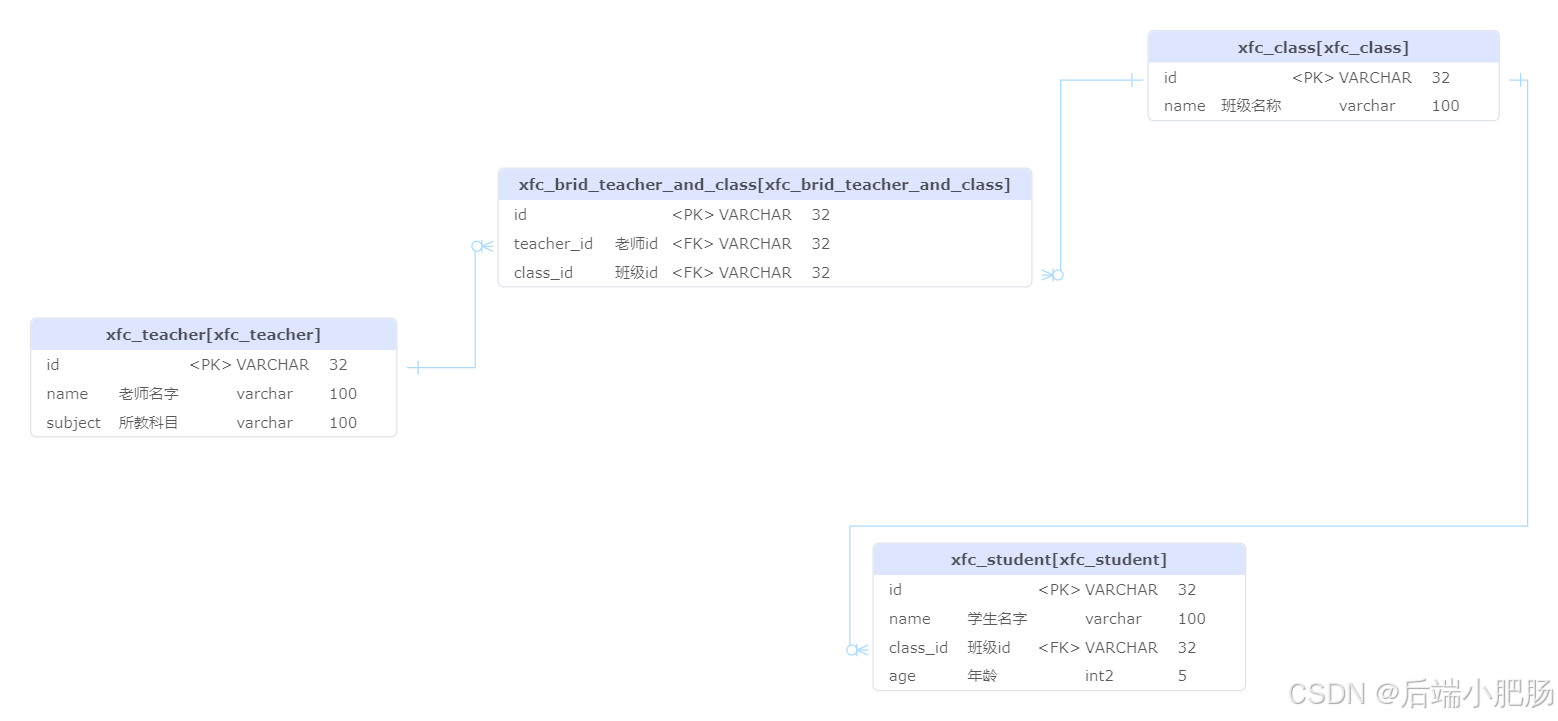Click the name row in xfc_teacher

tap(213, 393)
